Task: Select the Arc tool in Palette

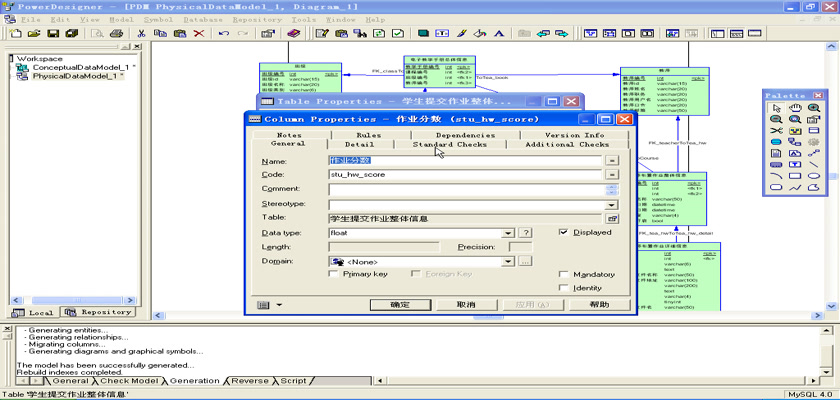Action: pos(776,176)
